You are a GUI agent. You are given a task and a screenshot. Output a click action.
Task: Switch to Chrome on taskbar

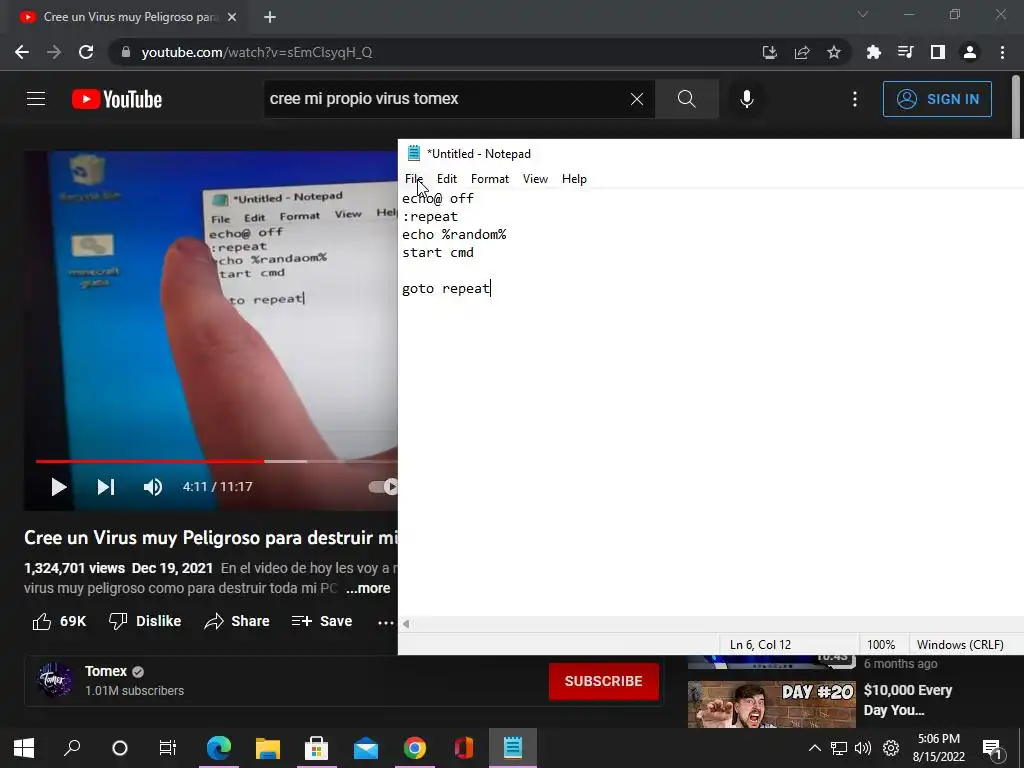415,748
